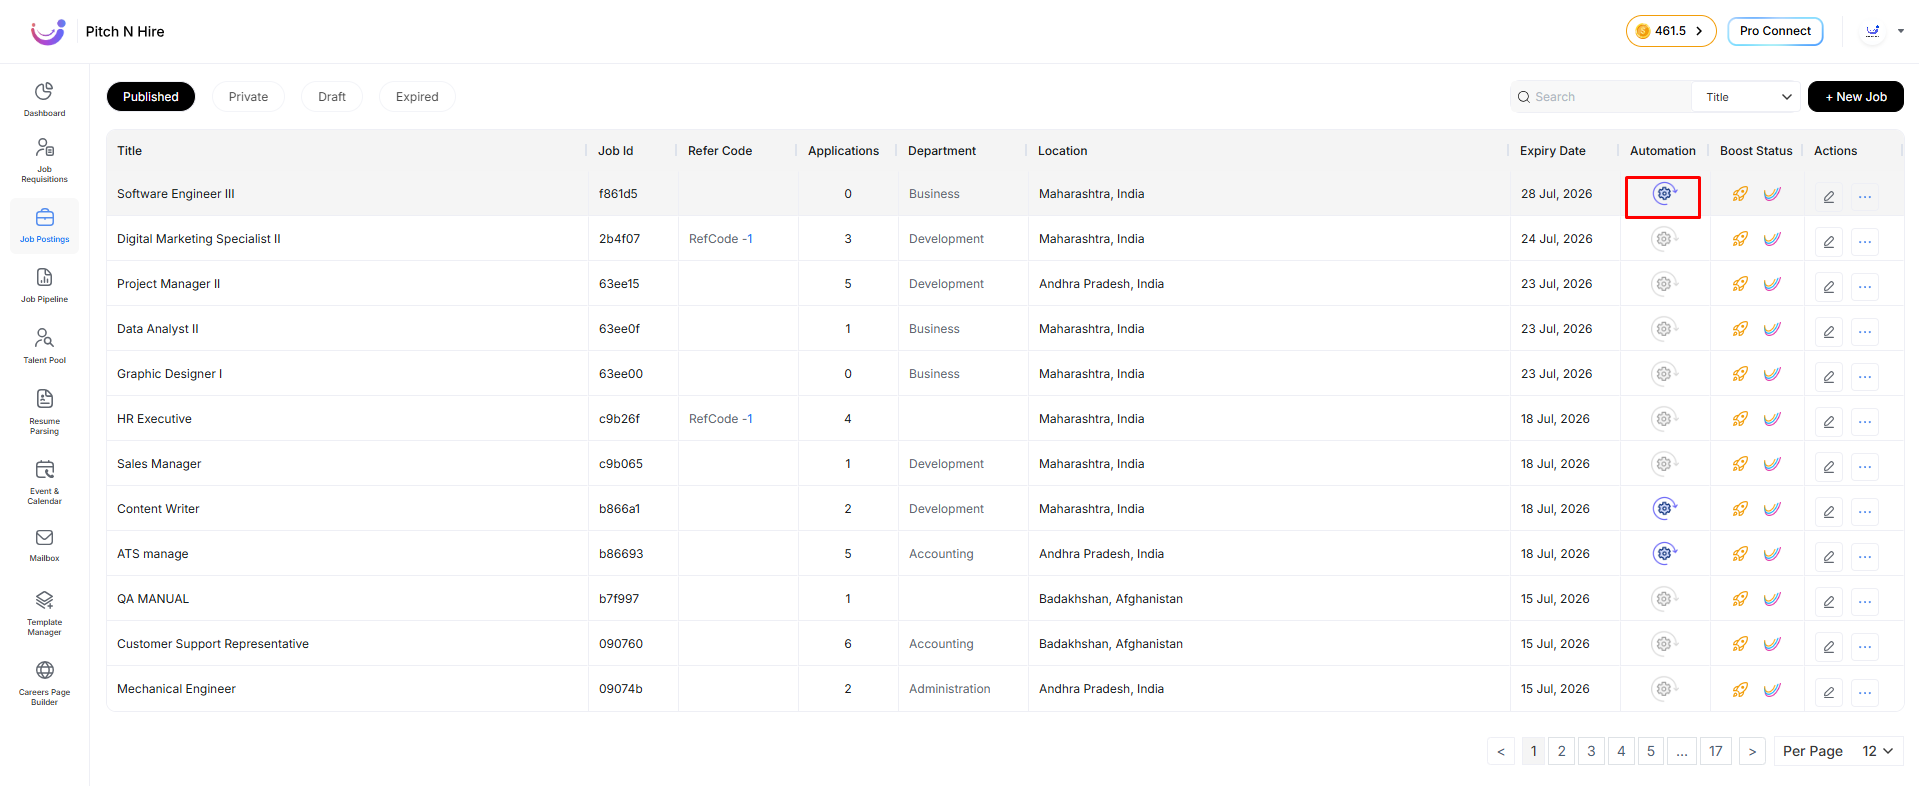The image size is (1919, 786).
Task: Expand the user profile menu arrow
Action: (1901, 31)
